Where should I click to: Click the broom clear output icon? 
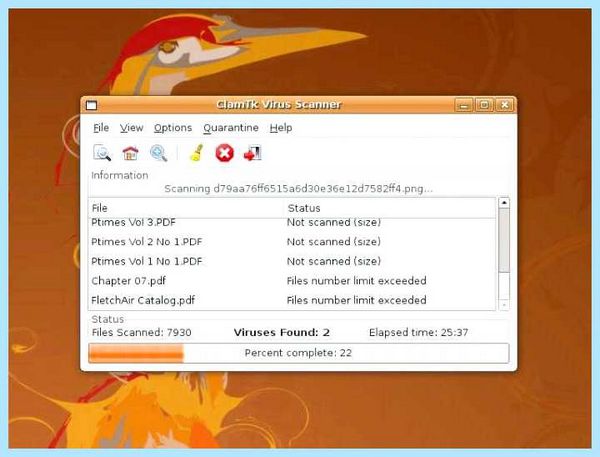pyautogui.click(x=196, y=153)
